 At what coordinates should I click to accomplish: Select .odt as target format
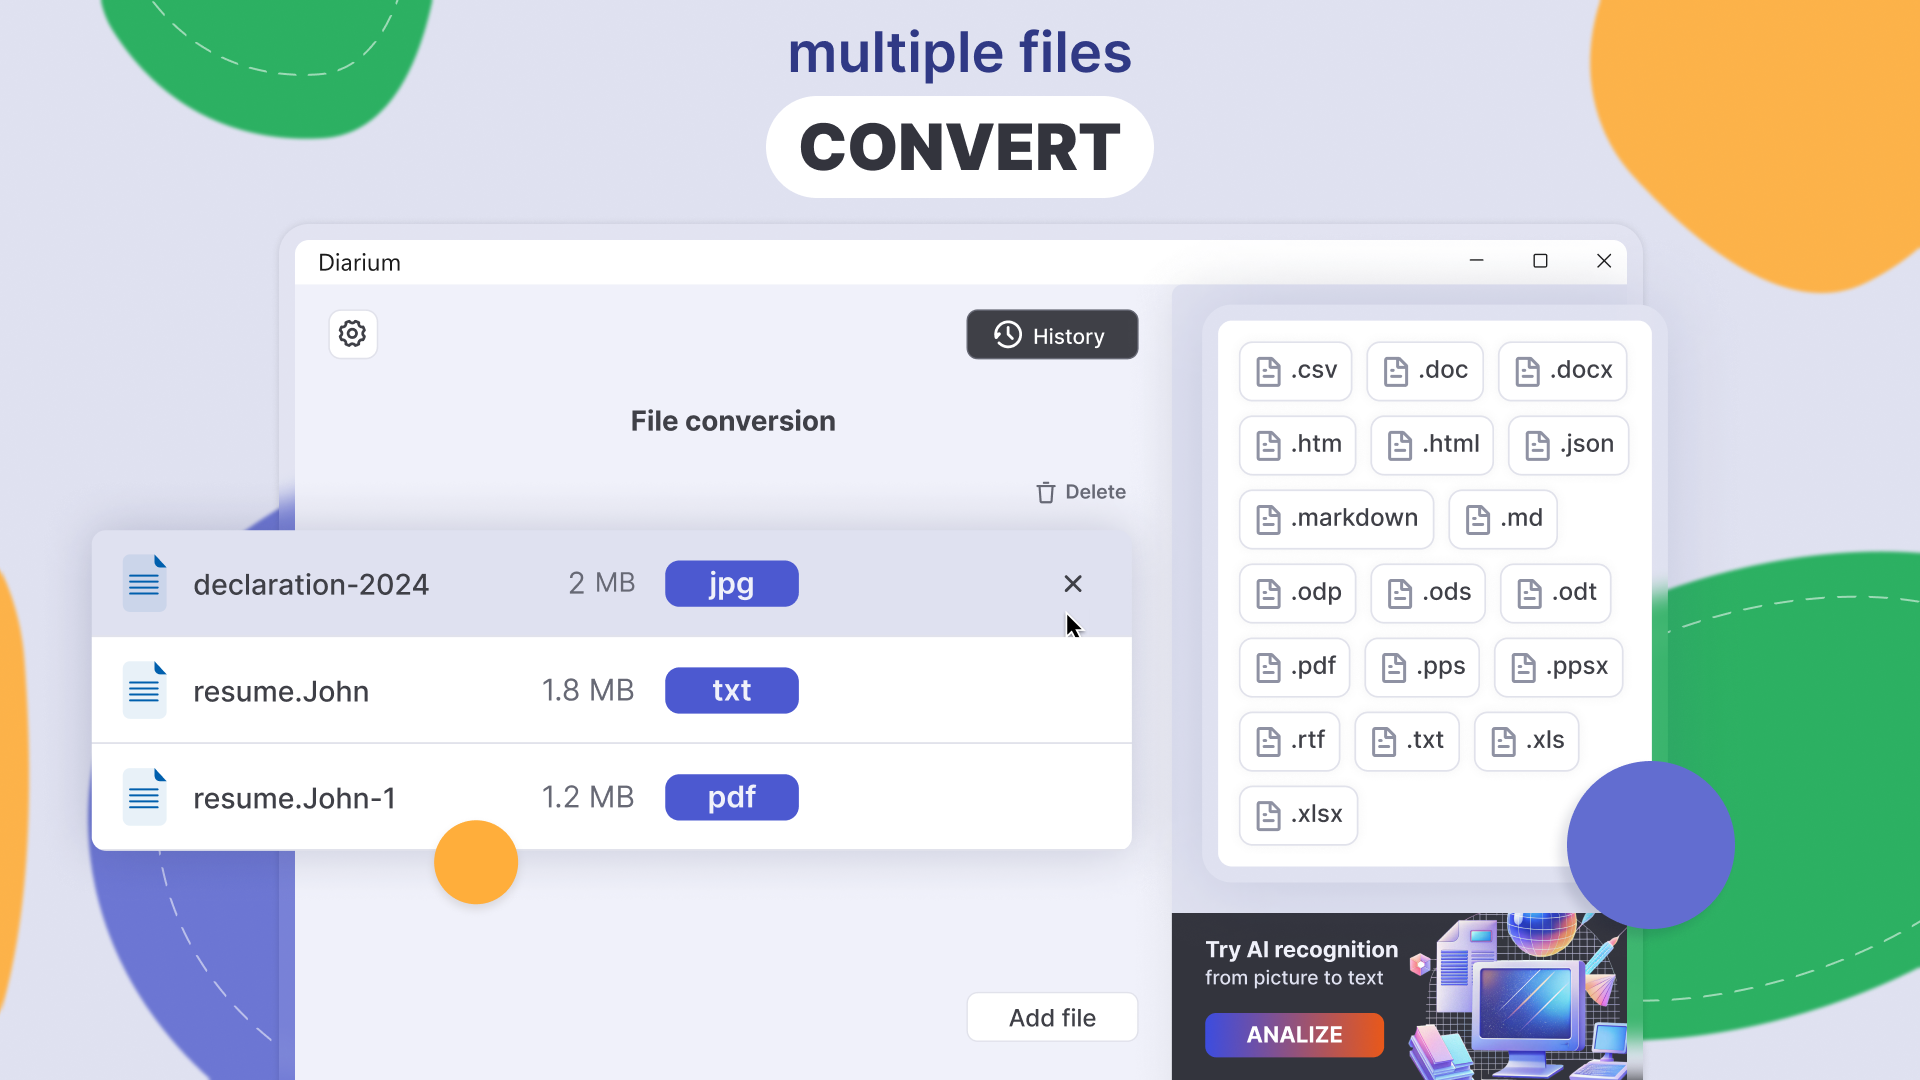click(x=1556, y=593)
